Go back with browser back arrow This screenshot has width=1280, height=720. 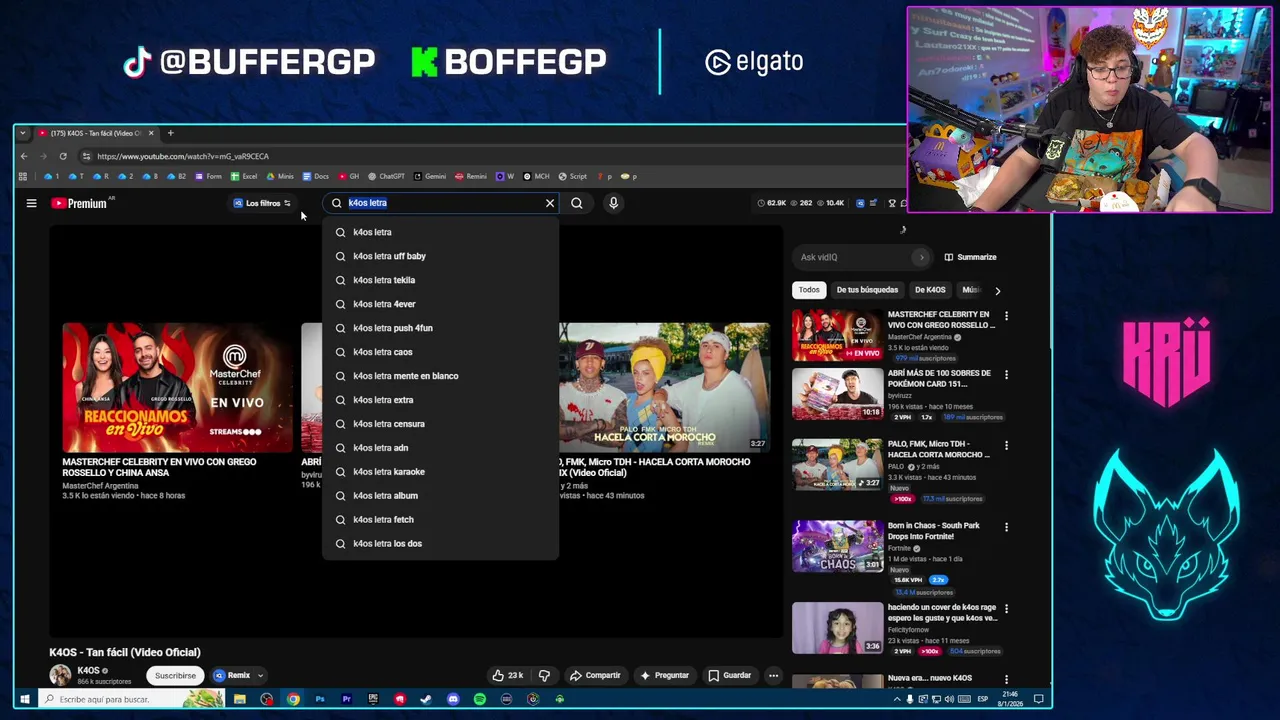click(x=24, y=156)
